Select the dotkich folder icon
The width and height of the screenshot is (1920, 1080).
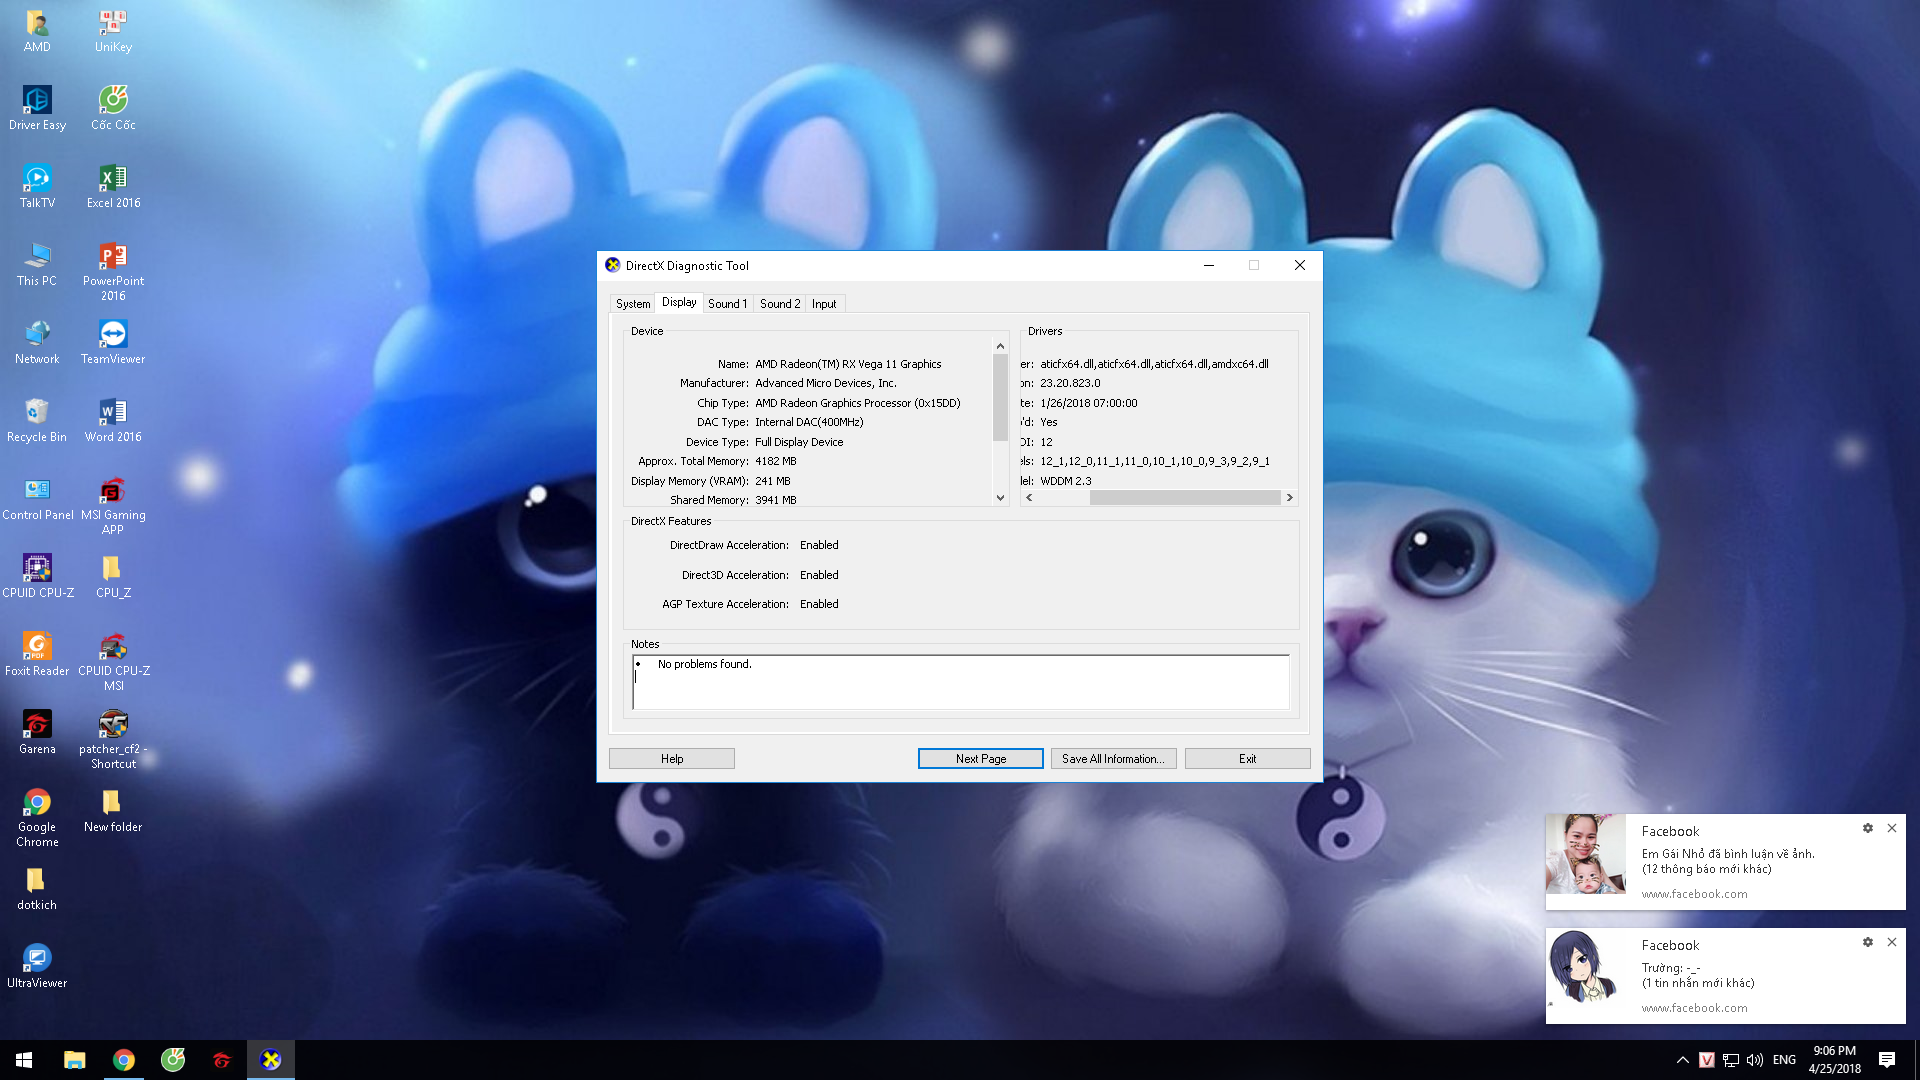coord(37,888)
